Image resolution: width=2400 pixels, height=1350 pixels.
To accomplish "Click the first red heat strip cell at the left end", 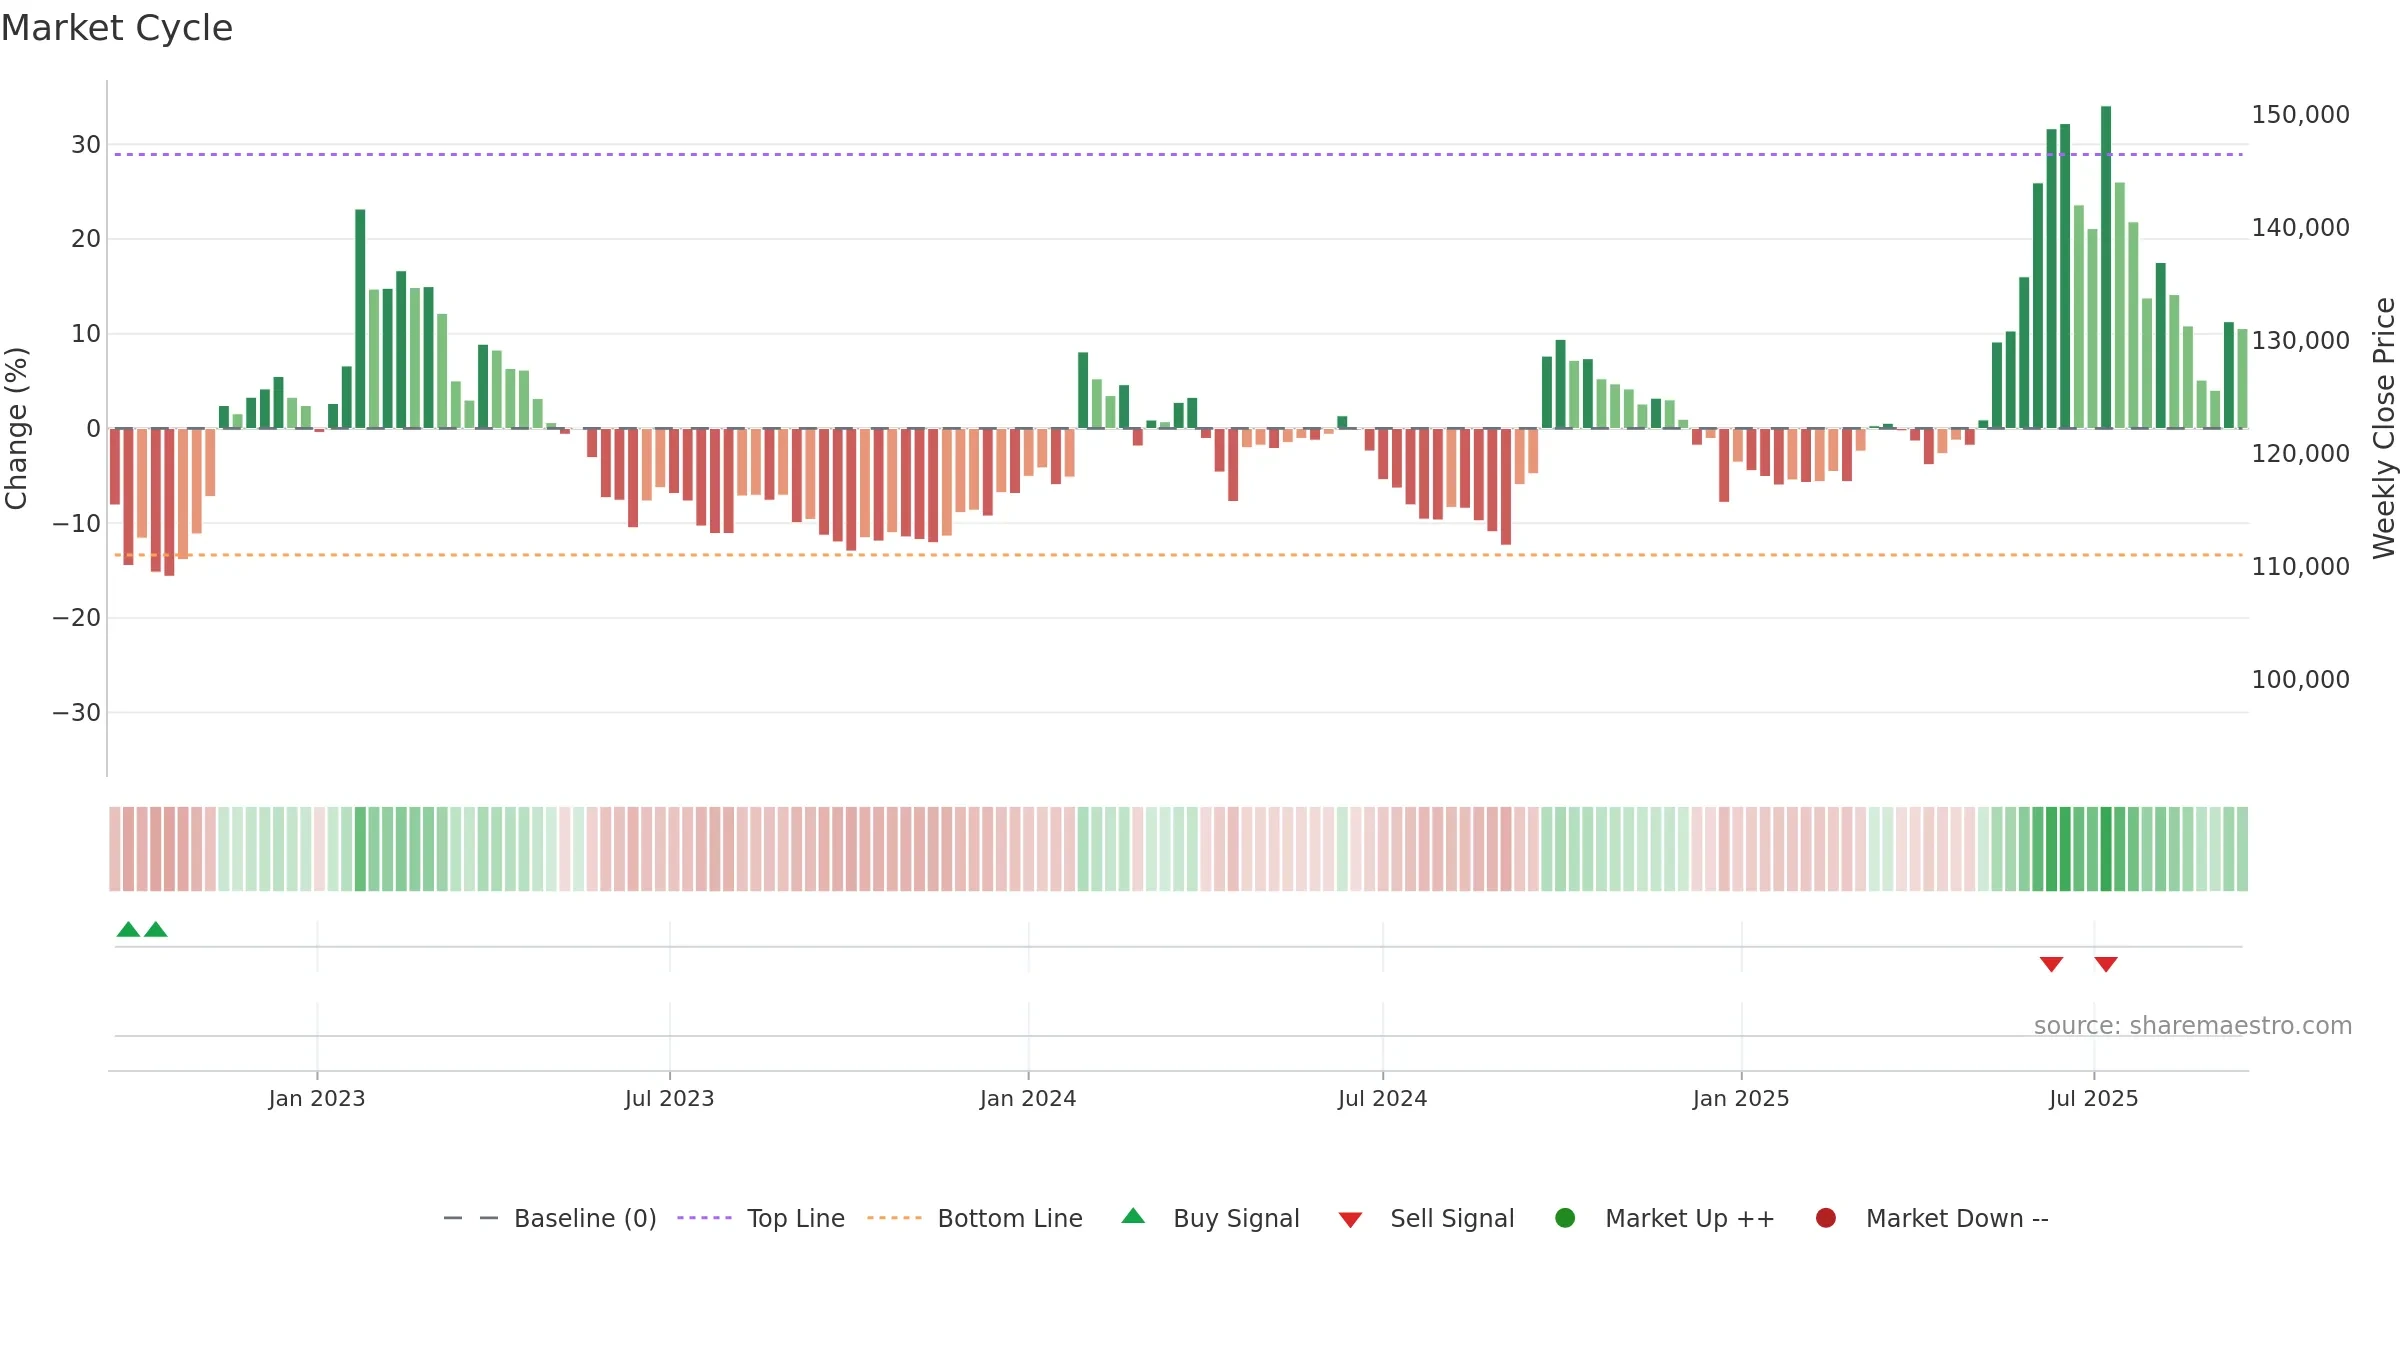I will 115,849.
